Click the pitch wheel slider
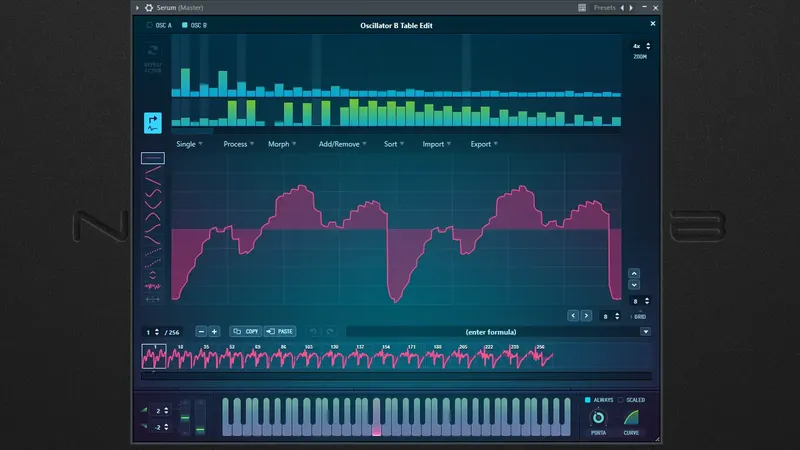The image size is (800, 450). 185,417
